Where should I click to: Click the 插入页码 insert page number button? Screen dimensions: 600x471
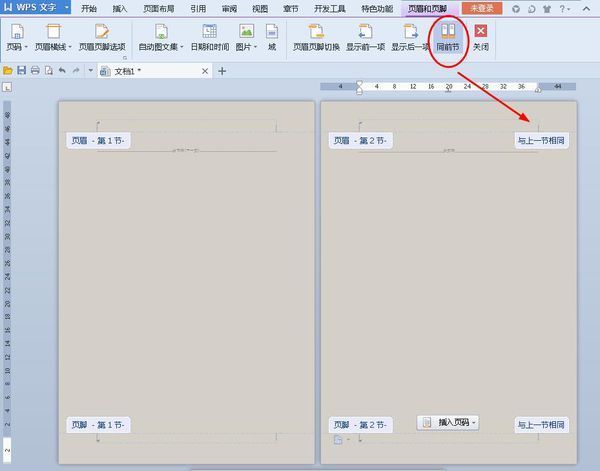pyautogui.click(x=448, y=423)
